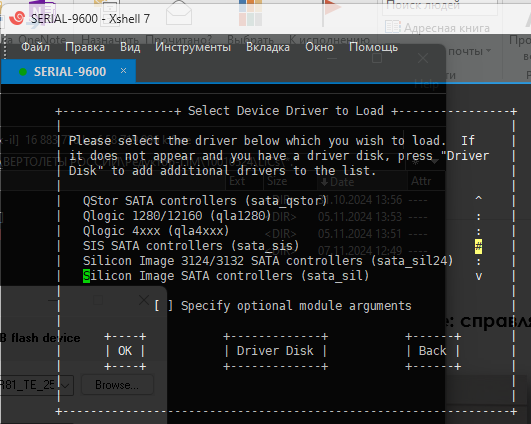Viewport: 531px width, 424px height.
Task: Select QStor SATA controllers (sata_qstor) driver
Action: click(205, 201)
